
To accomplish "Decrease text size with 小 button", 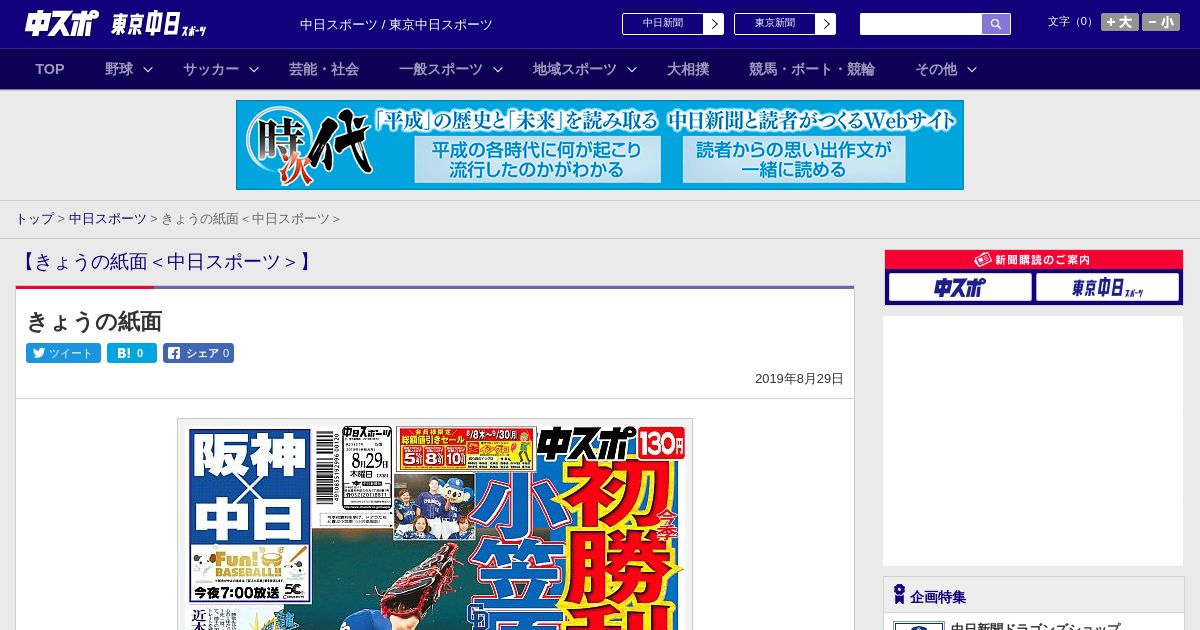I will pyautogui.click(x=1161, y=22).
